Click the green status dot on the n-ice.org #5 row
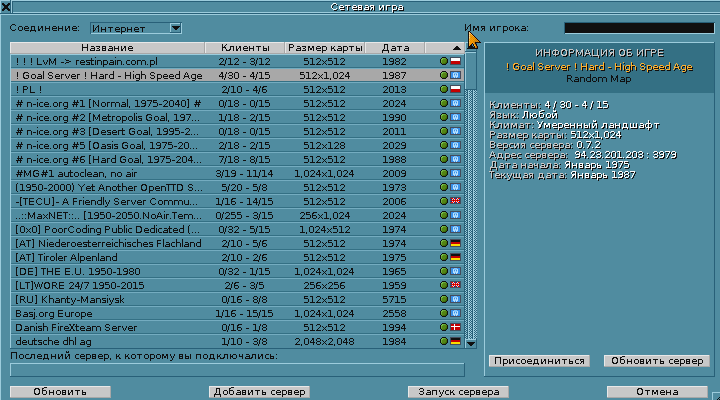Screen dimensions: 720x400 444,145
